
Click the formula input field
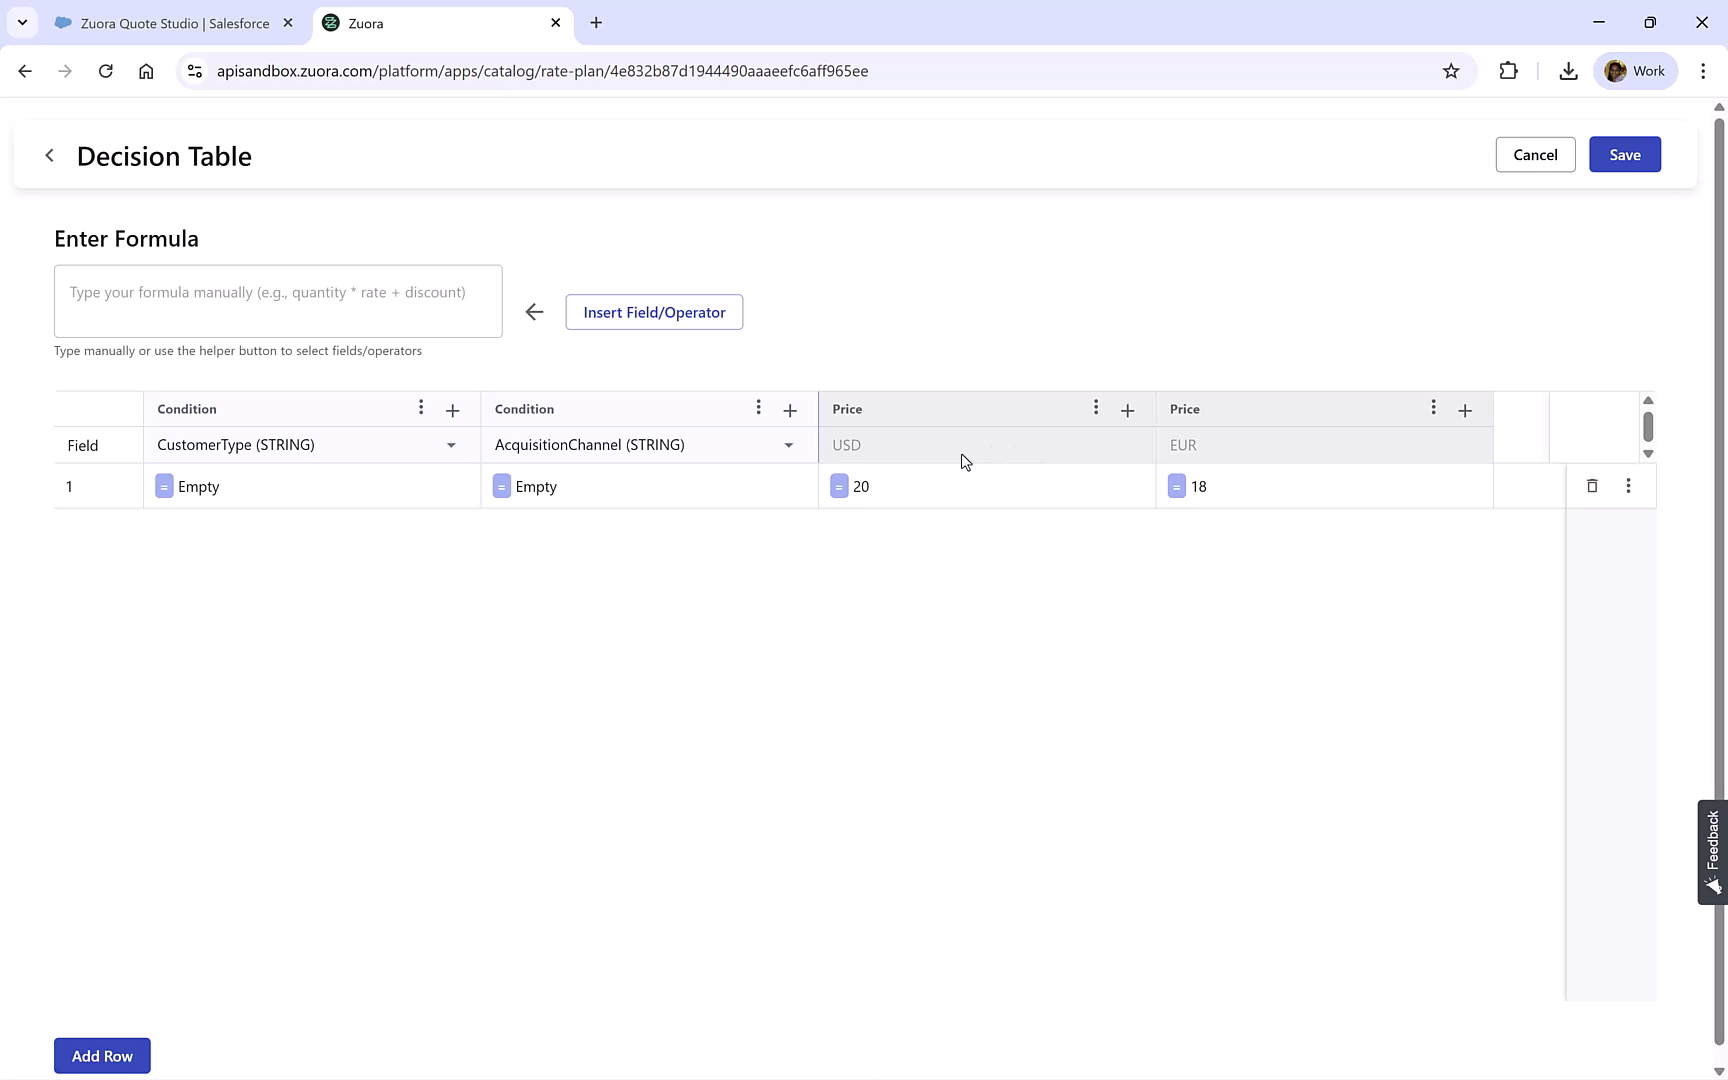pos(278,301)
